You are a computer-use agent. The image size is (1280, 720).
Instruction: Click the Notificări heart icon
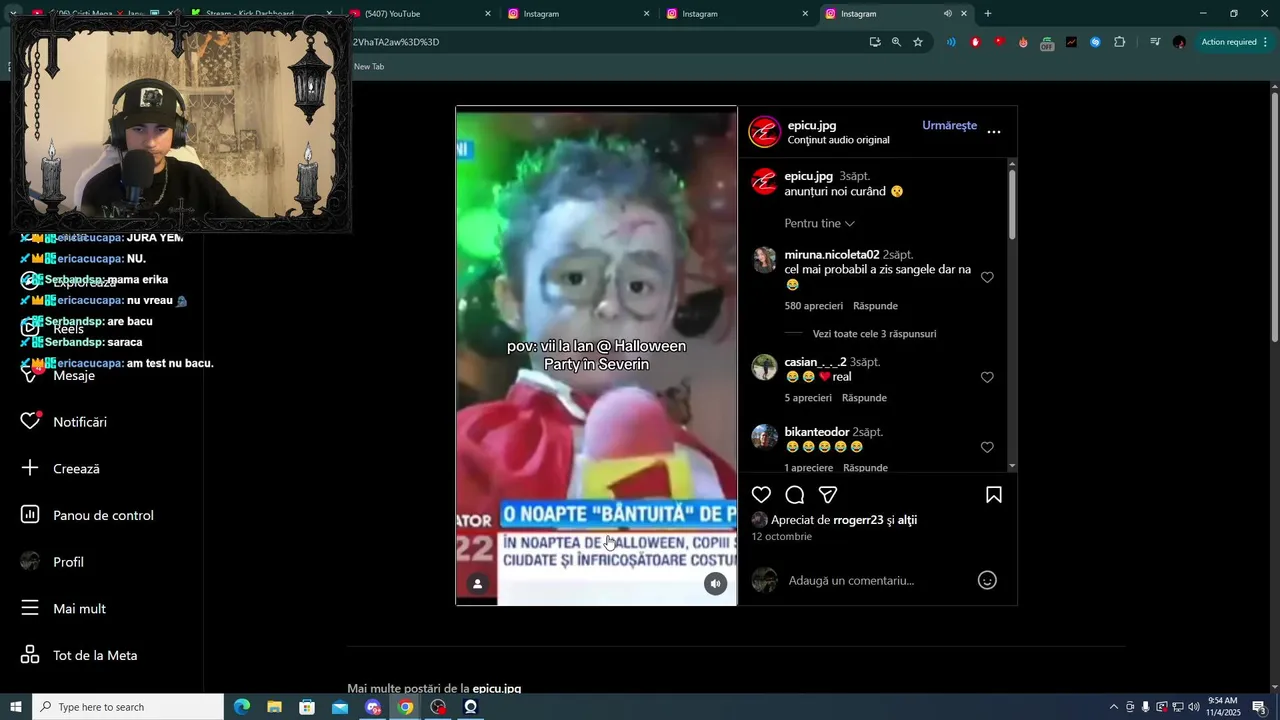(30, 422)
